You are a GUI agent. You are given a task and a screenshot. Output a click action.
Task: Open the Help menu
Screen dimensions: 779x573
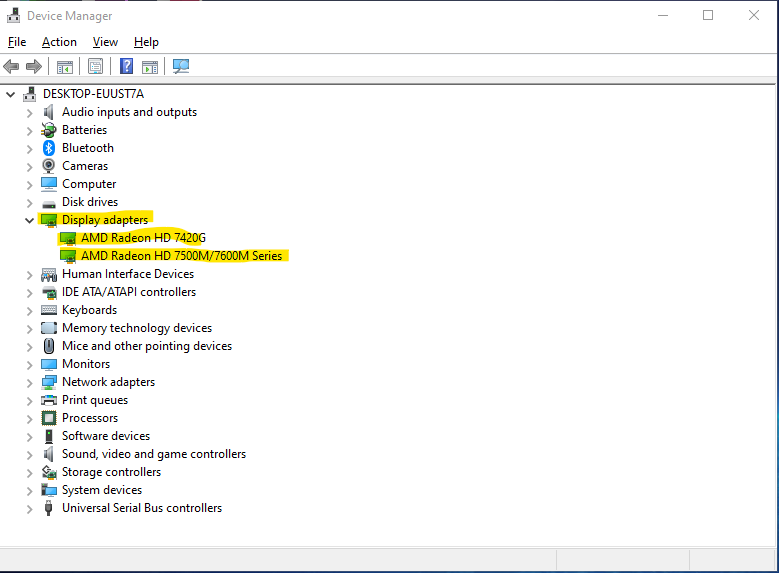tap(146, 42)
